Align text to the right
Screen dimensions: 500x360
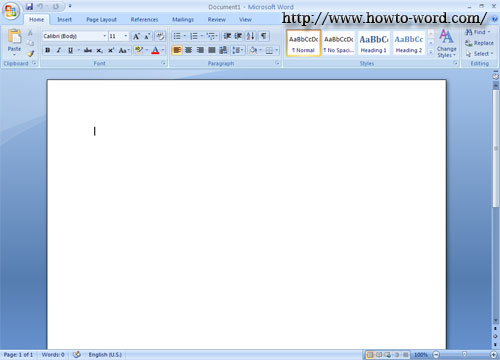[200, 50]
